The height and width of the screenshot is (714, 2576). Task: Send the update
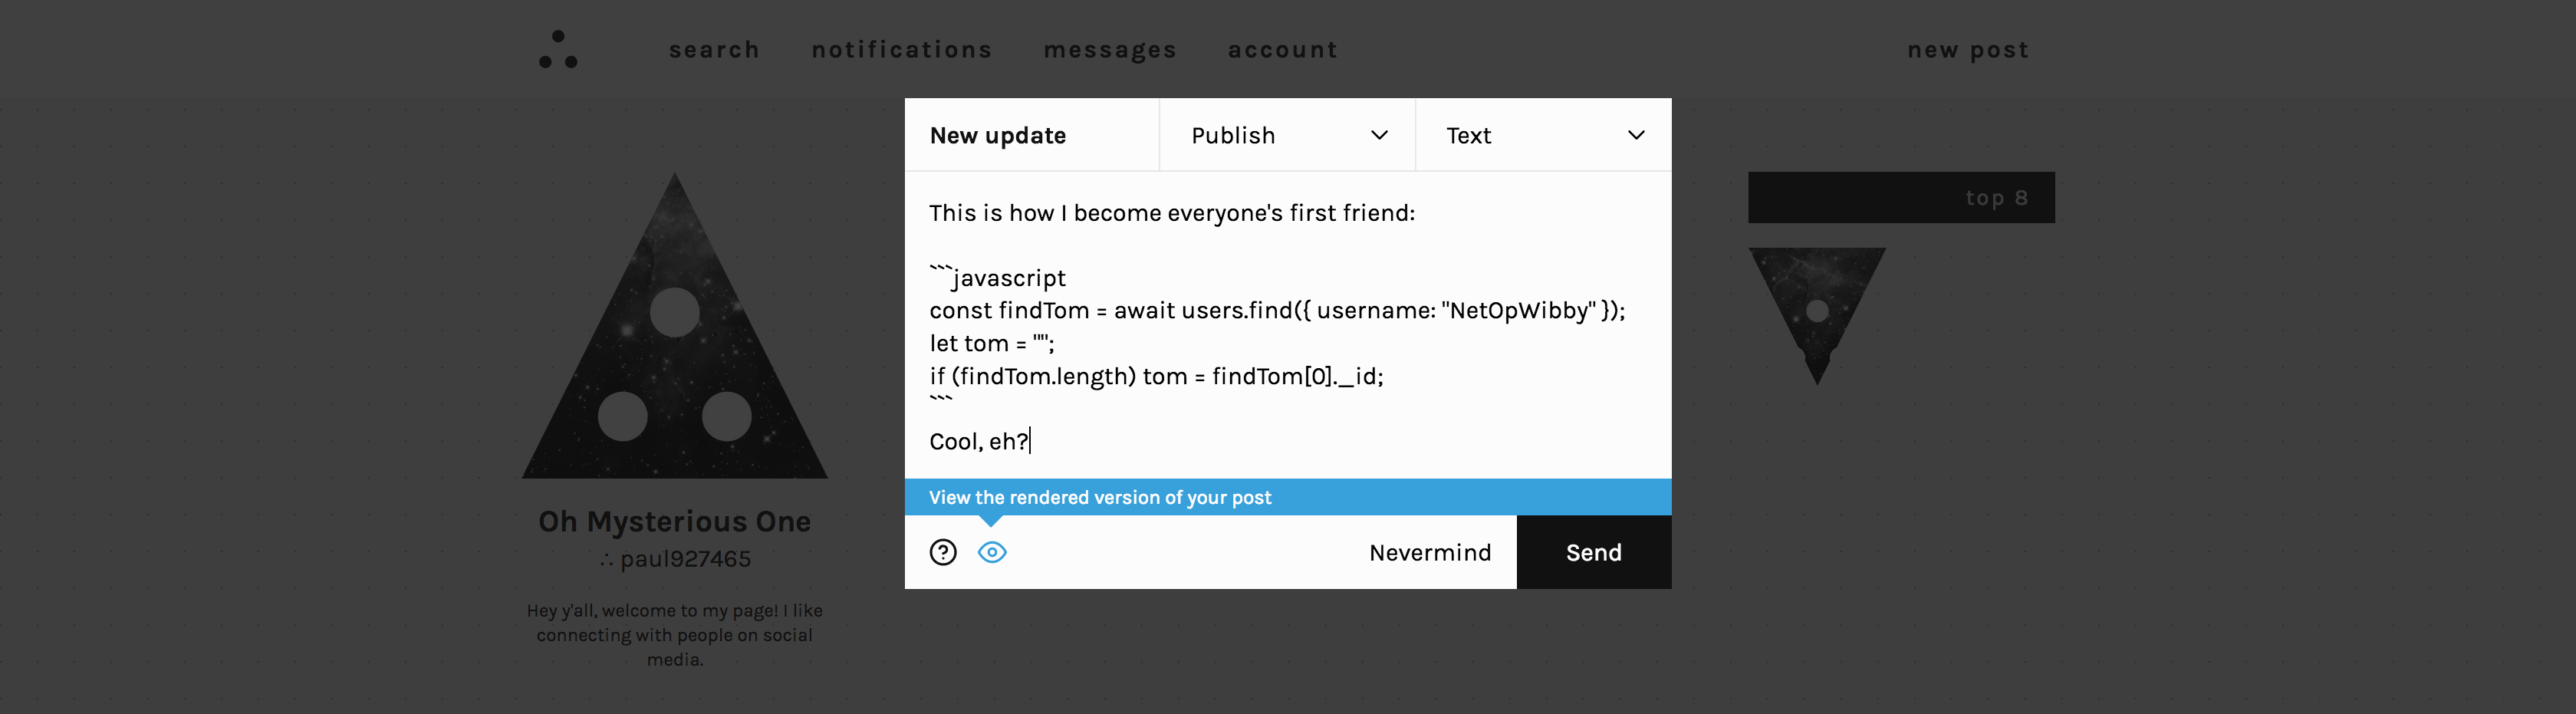[x=1593, y=551]
